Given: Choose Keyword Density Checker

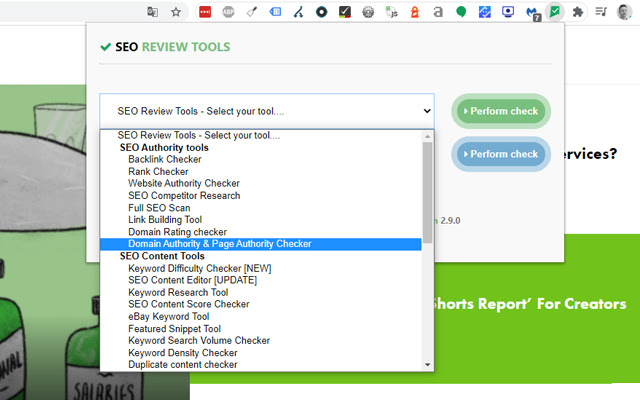Looking at the screenshot, I should tap(260, 353).
